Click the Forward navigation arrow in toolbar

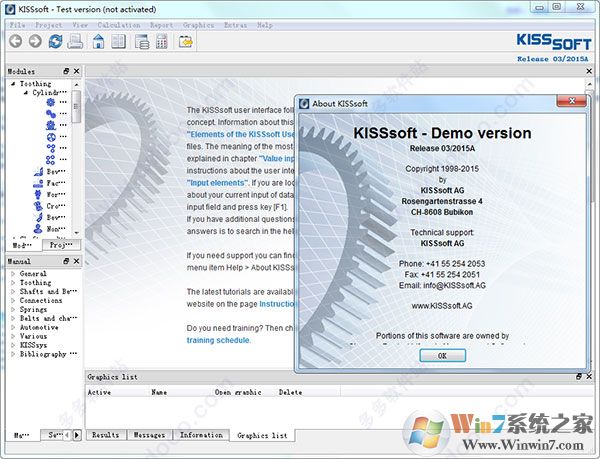[34, 41]
